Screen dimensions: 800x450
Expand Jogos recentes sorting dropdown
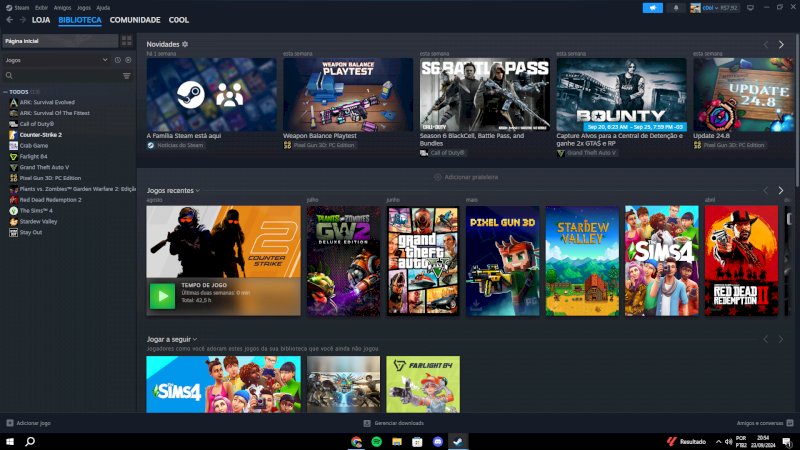tap(197, 191)
